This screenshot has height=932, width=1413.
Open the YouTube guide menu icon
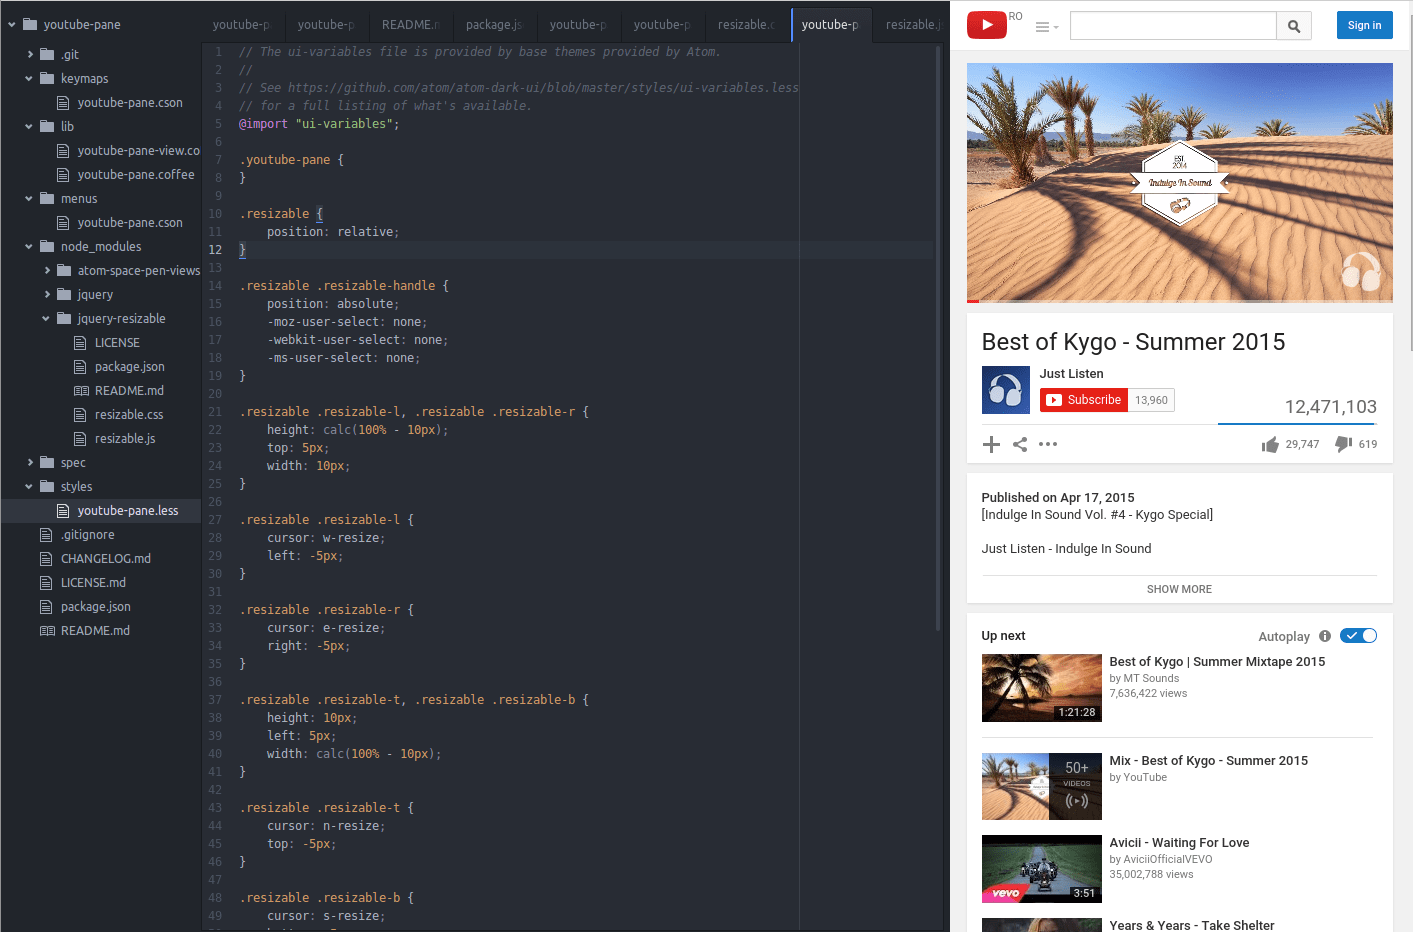point(1046,27)
